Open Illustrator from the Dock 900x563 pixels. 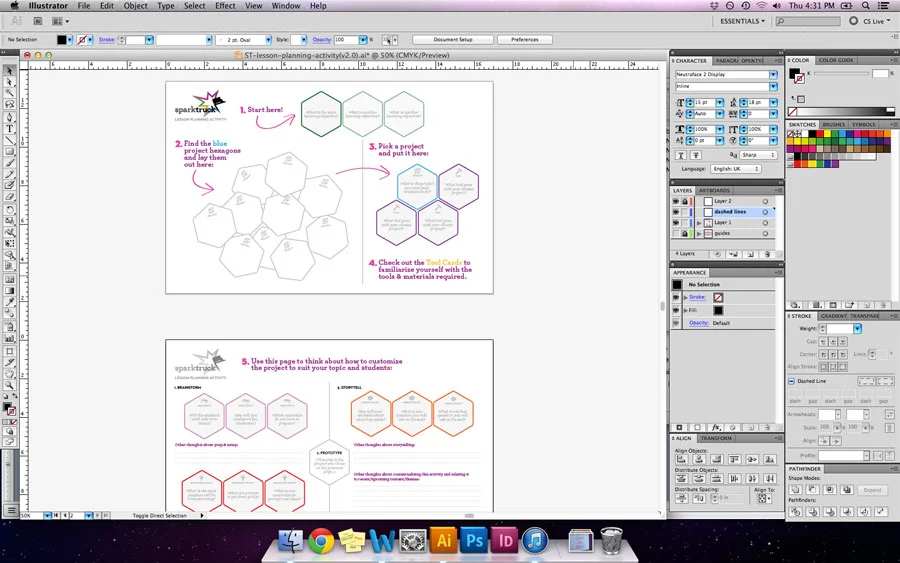(x=444, y=541)
